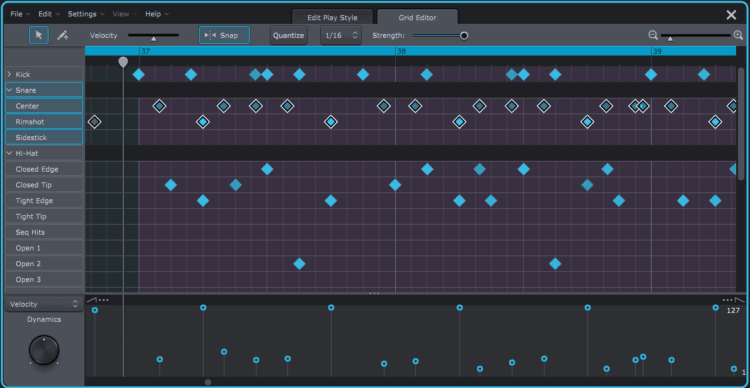Collapse the Hi-Hat group

[9, 153]
